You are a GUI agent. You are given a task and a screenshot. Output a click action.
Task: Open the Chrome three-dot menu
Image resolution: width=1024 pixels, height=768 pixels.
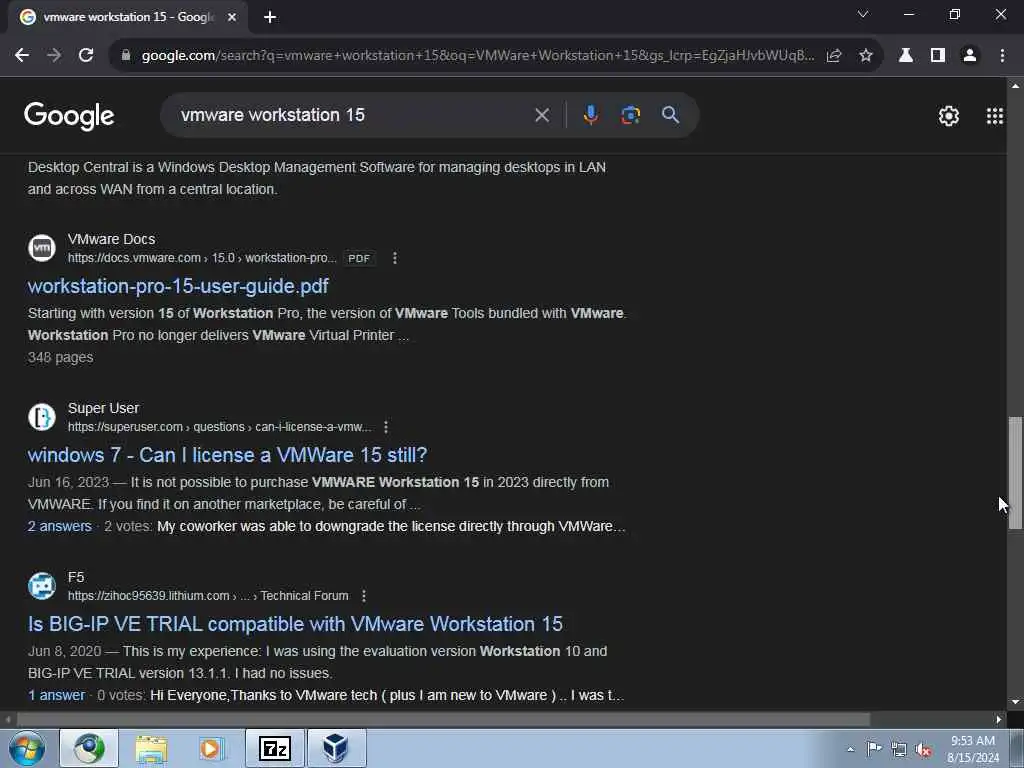1002,56
